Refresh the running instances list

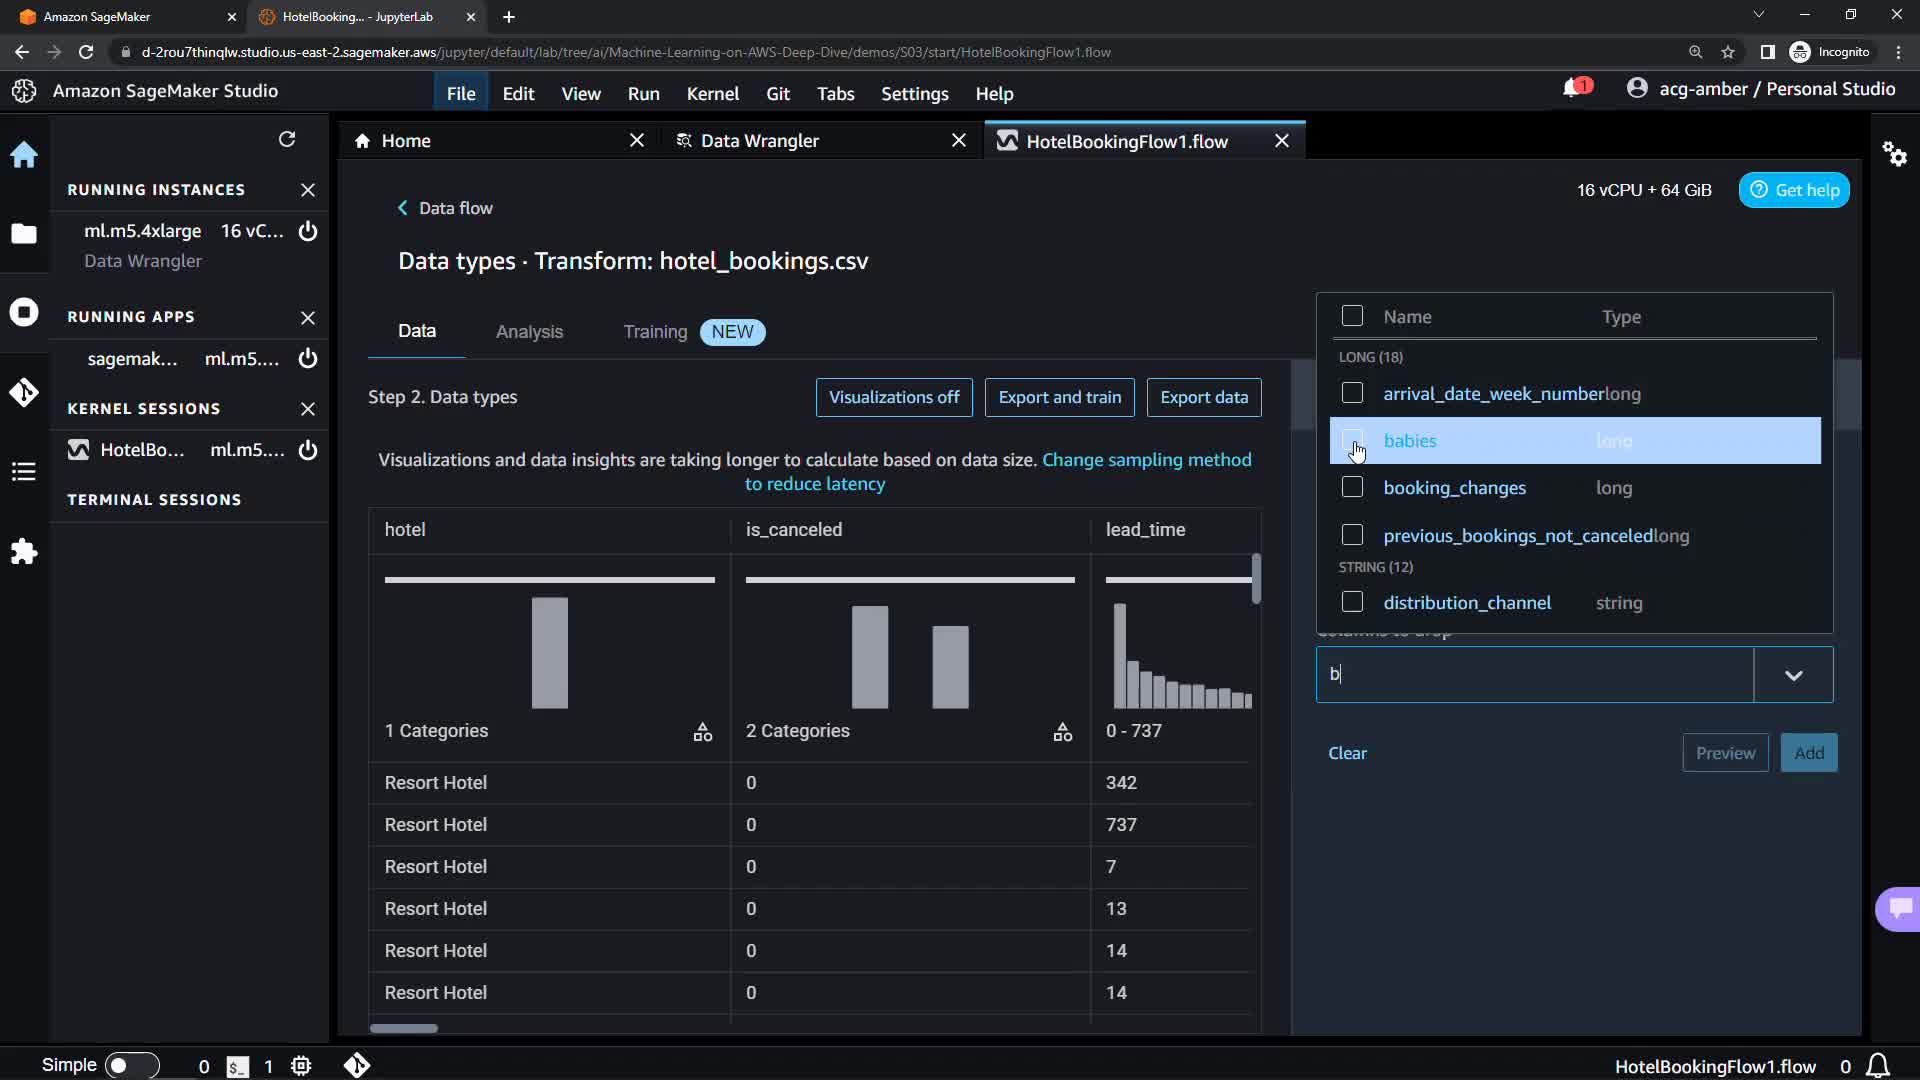[287, 139]
